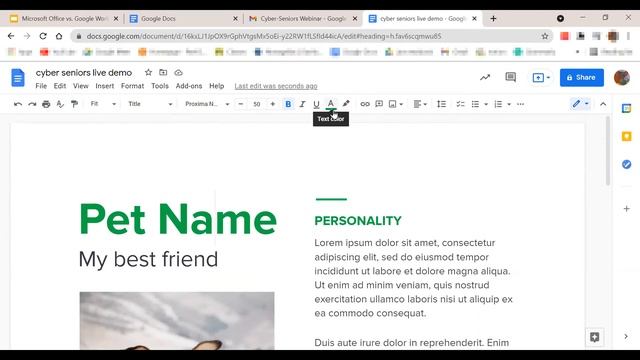Viewport: 640px width, 360px height.
Task: Check document cloud save status icon
Action: (178, 72)
